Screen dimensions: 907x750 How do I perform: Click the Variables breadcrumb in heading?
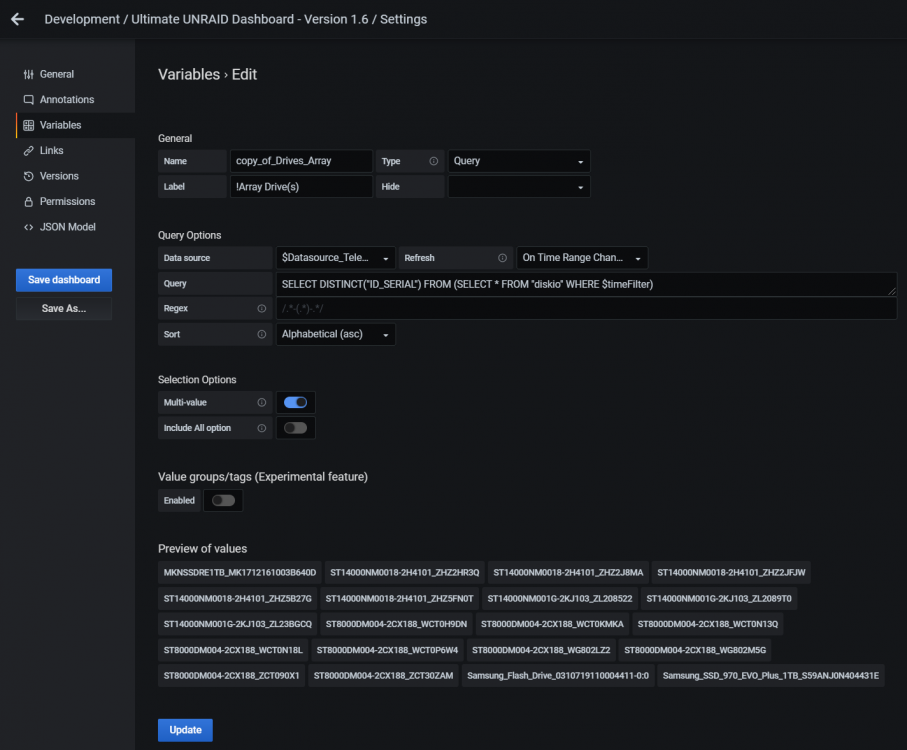[189, 75]
